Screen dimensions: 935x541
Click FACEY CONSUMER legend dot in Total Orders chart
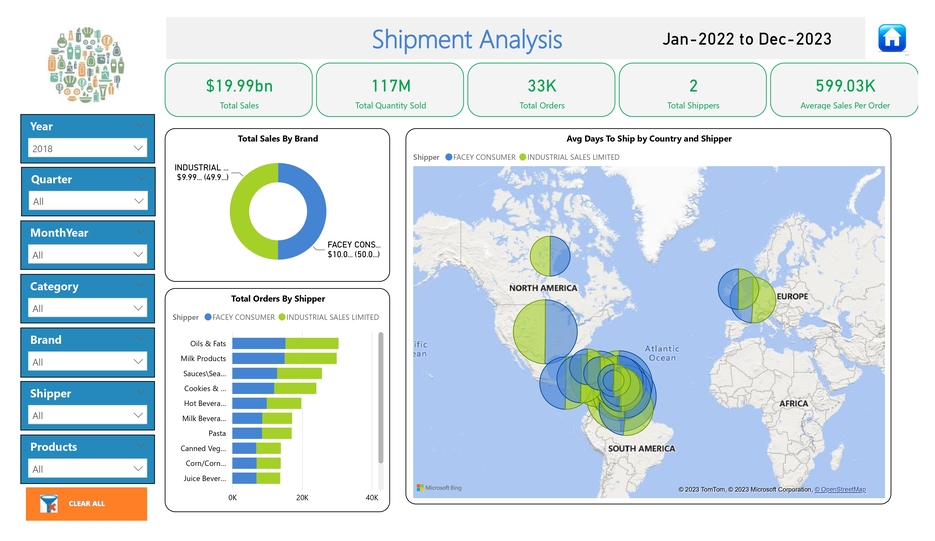click(208, 317)
